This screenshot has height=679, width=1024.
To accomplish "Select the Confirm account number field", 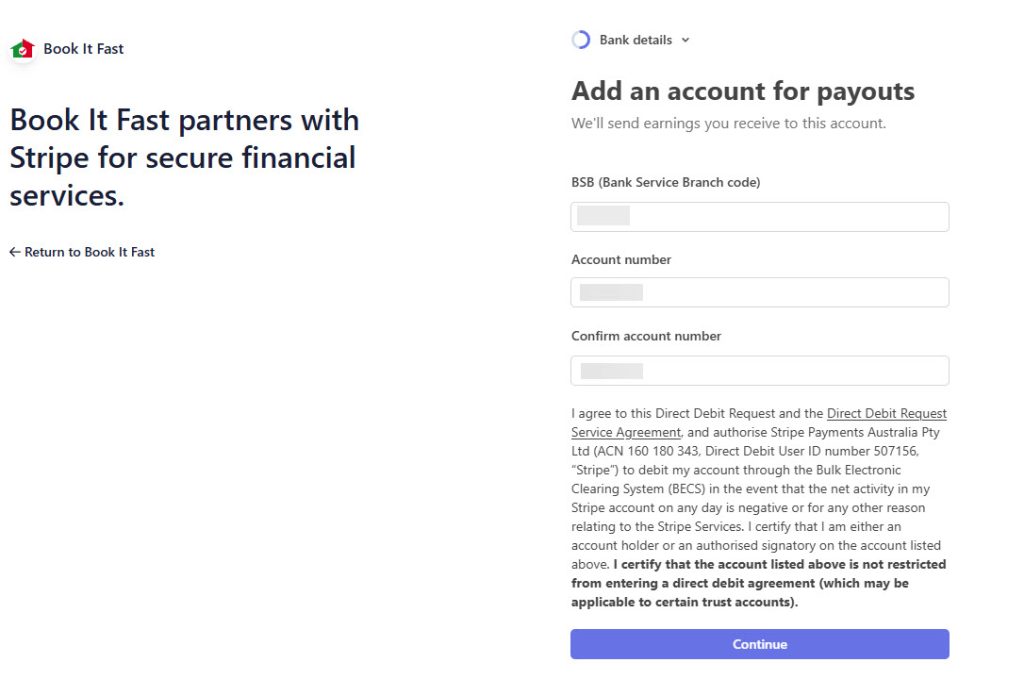I will [759, 370].
